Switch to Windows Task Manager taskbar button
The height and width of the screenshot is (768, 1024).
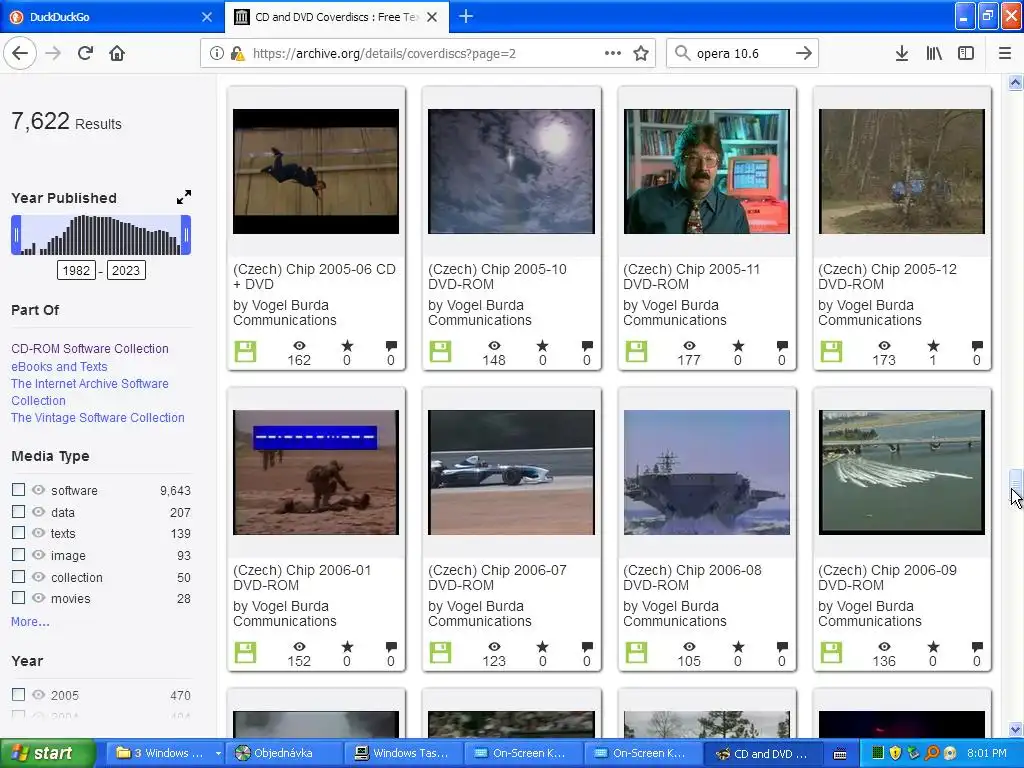click(403, 754)
